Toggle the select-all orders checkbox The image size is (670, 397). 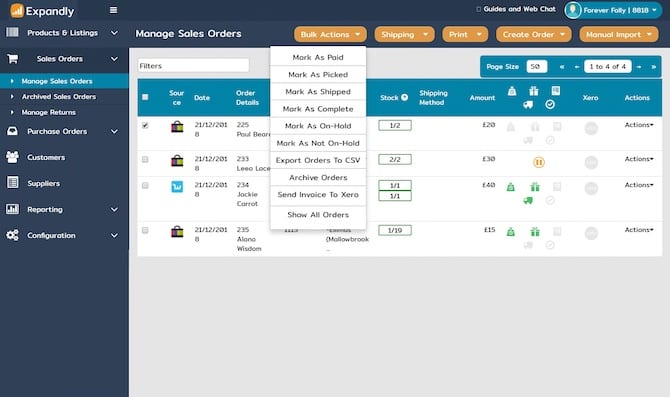point(145,97)
